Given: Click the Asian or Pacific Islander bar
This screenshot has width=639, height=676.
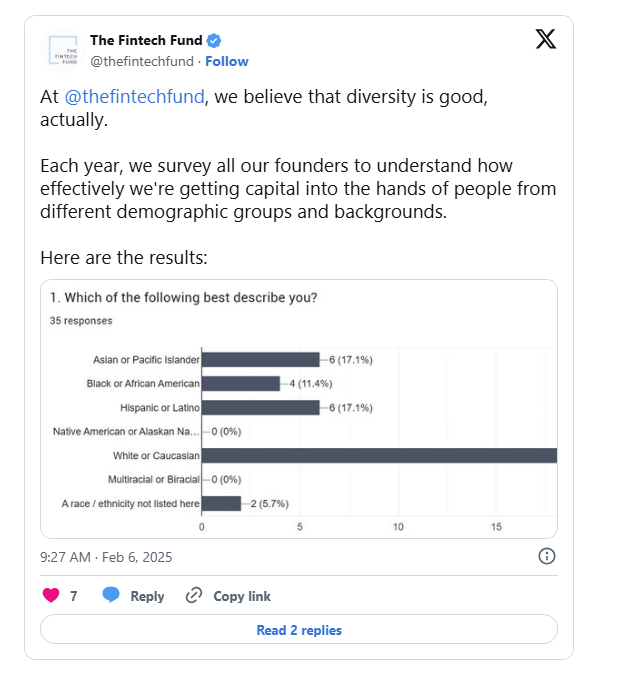Looking at the screenshot, I should point(260,360).
